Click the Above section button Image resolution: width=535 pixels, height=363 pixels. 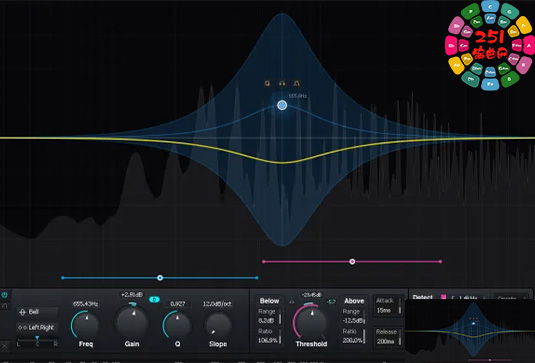click(x=354, y=301)
